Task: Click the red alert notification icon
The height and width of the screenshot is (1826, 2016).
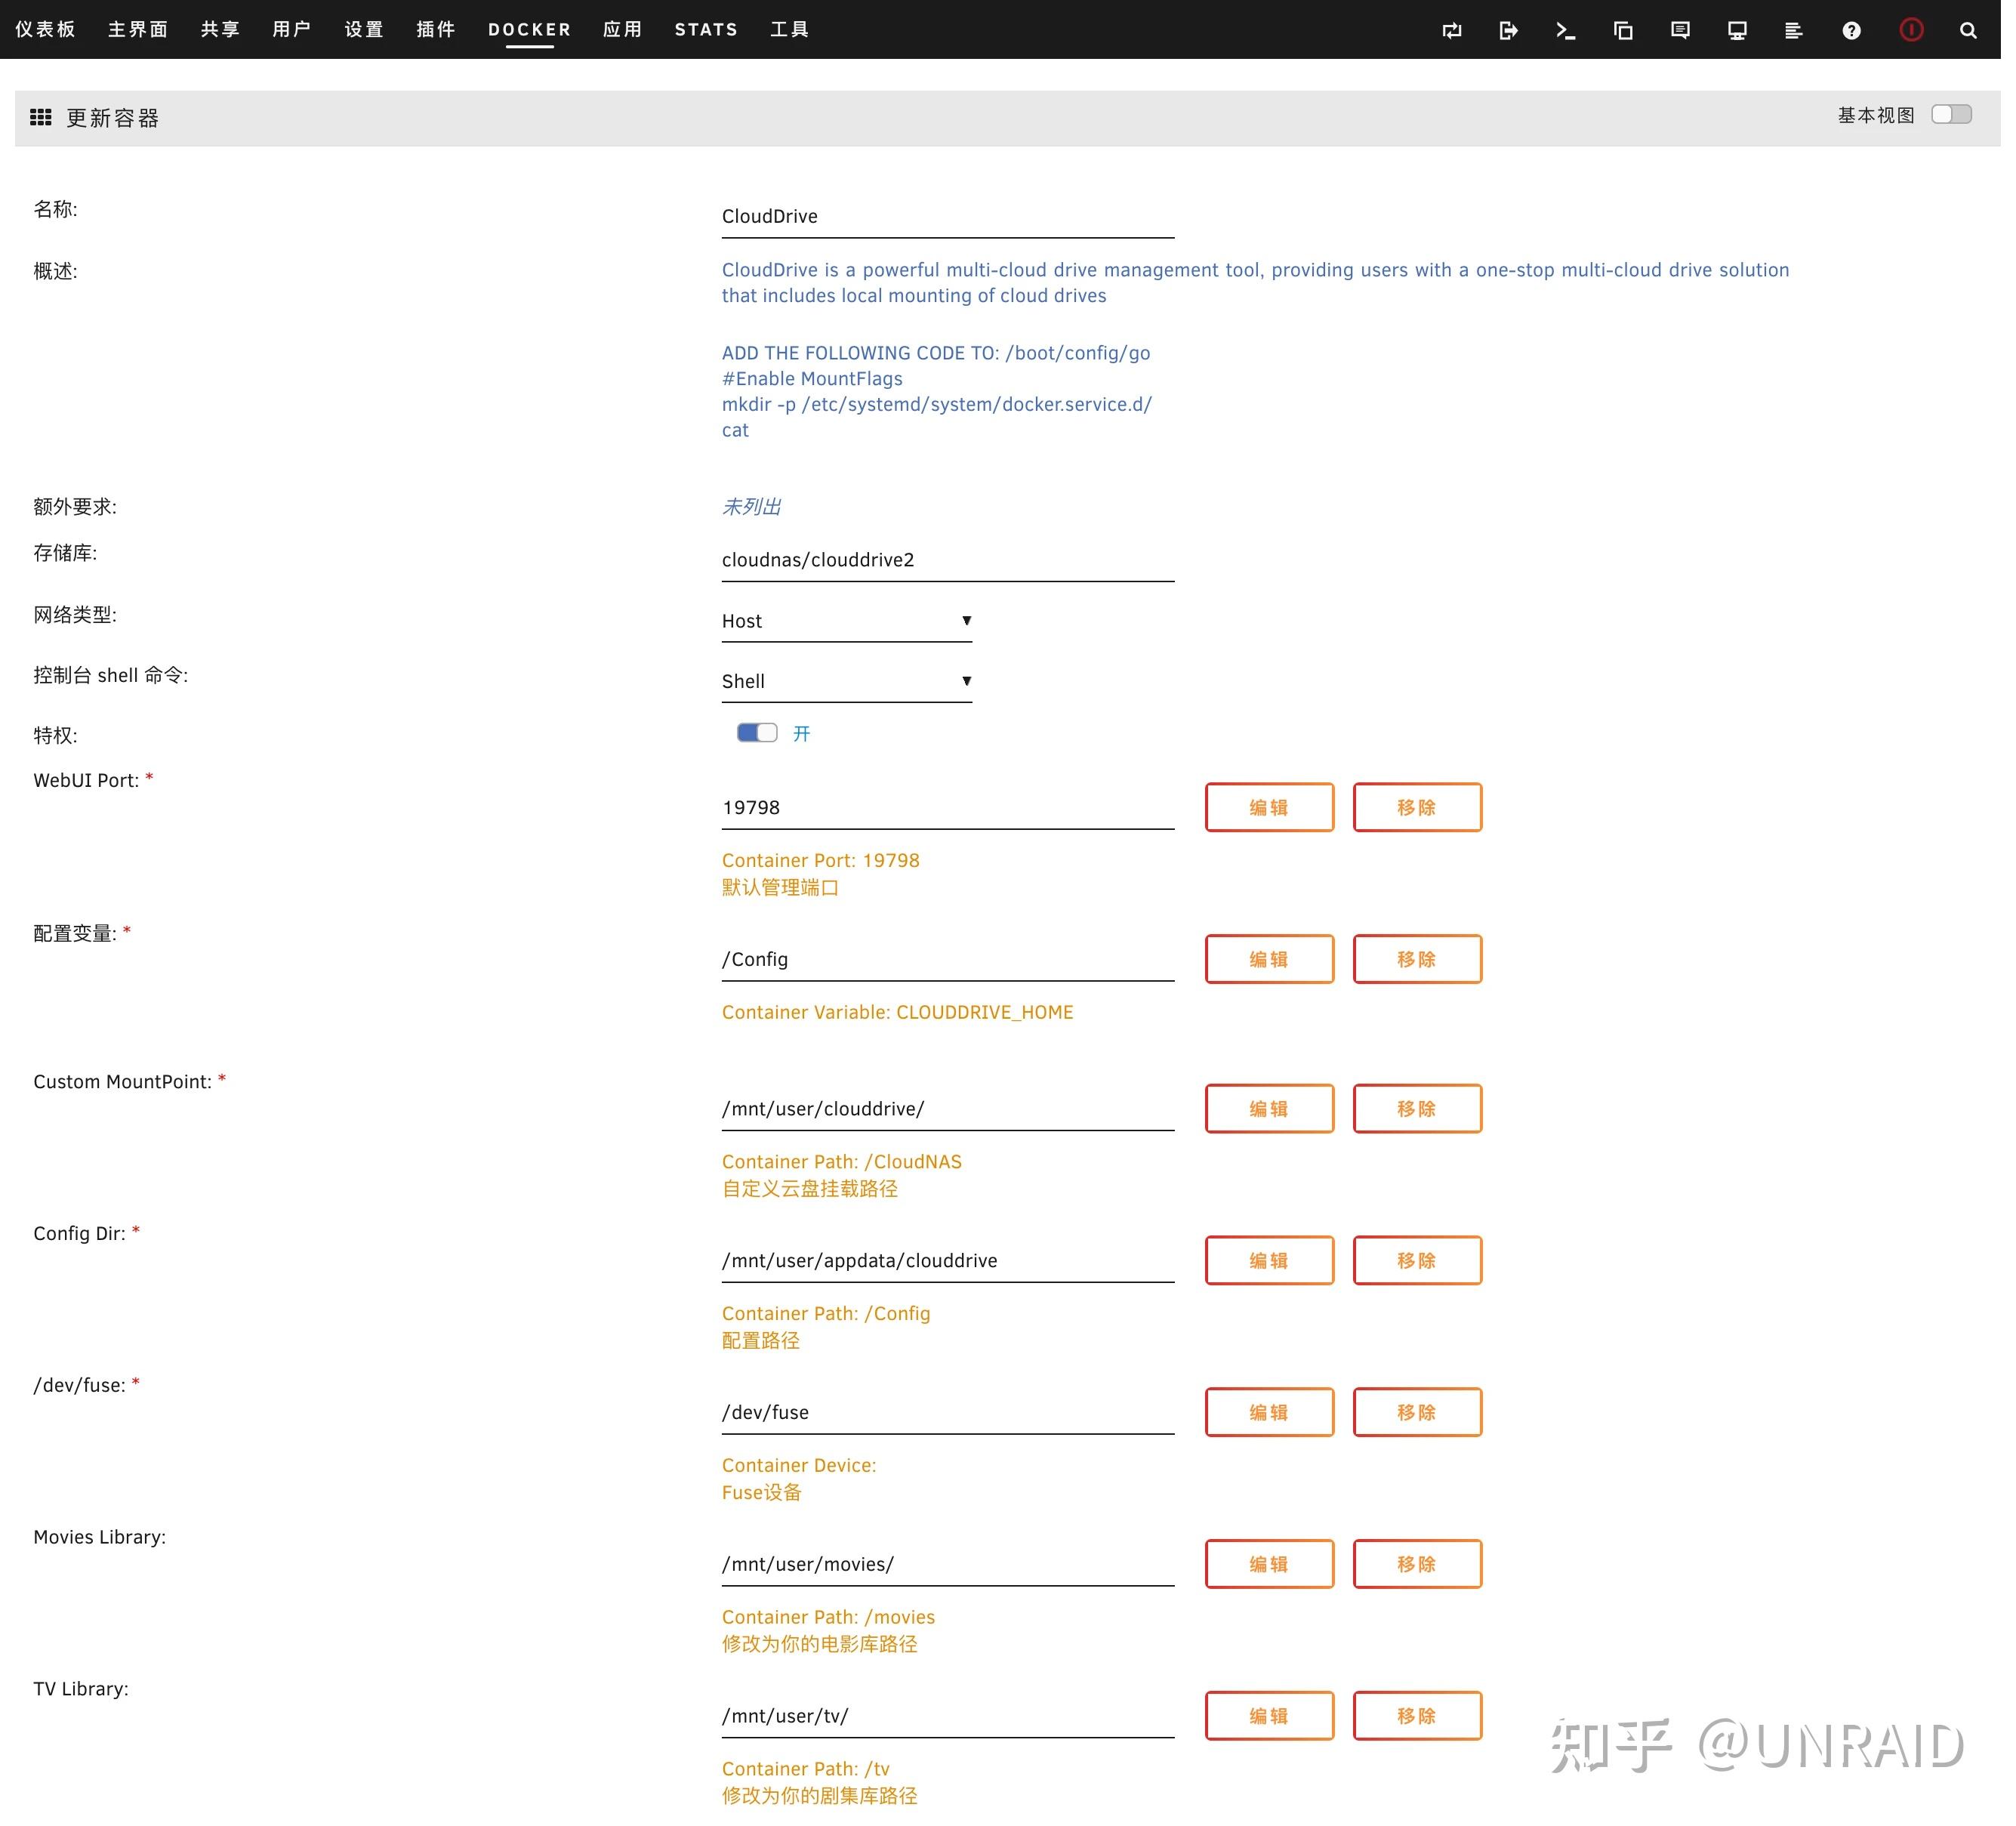Action: pyautogui.click(x=1910, y=30)
